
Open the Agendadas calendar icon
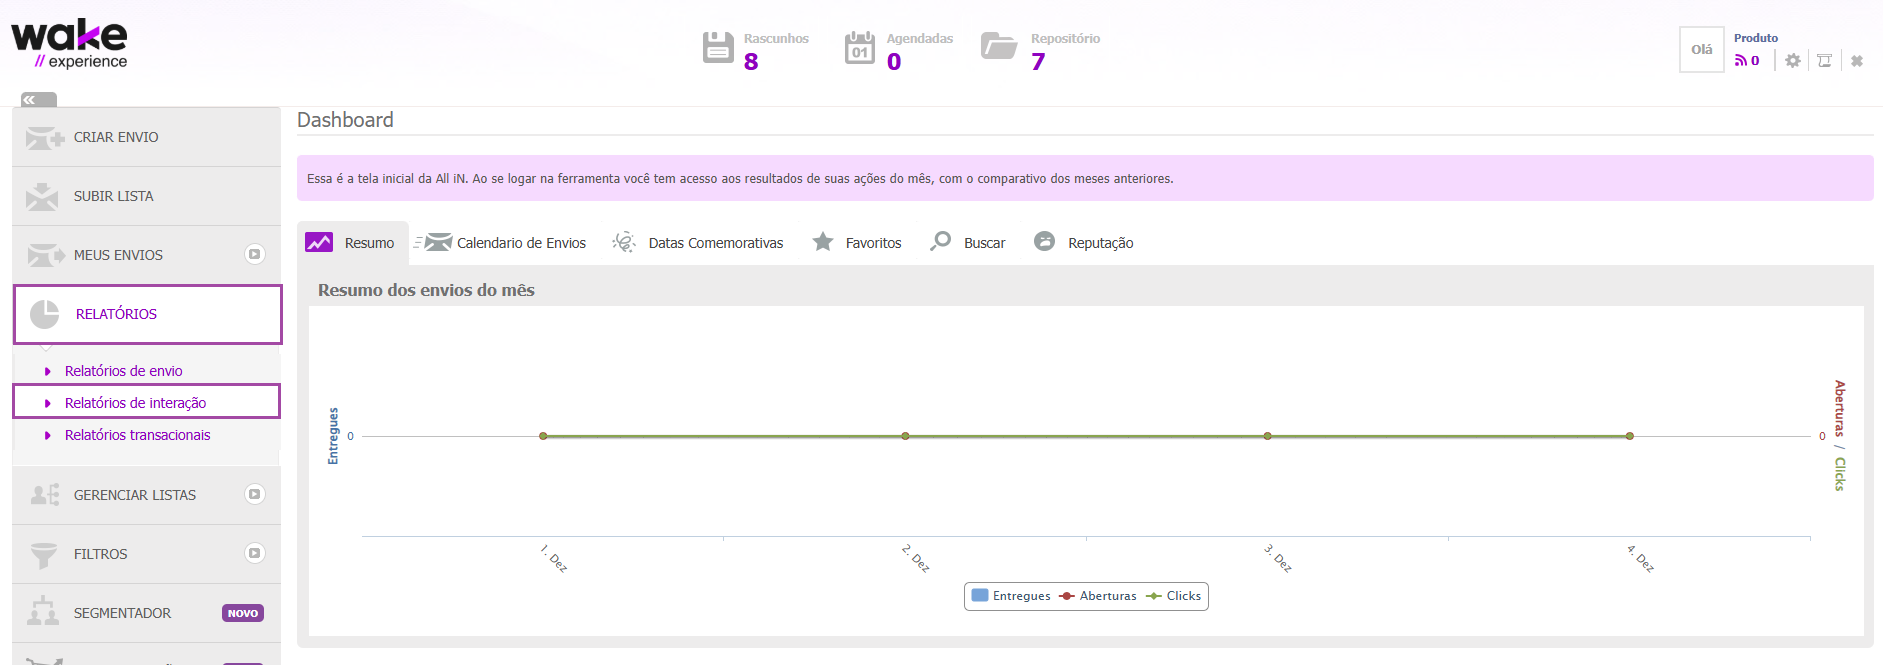point(860,47)
